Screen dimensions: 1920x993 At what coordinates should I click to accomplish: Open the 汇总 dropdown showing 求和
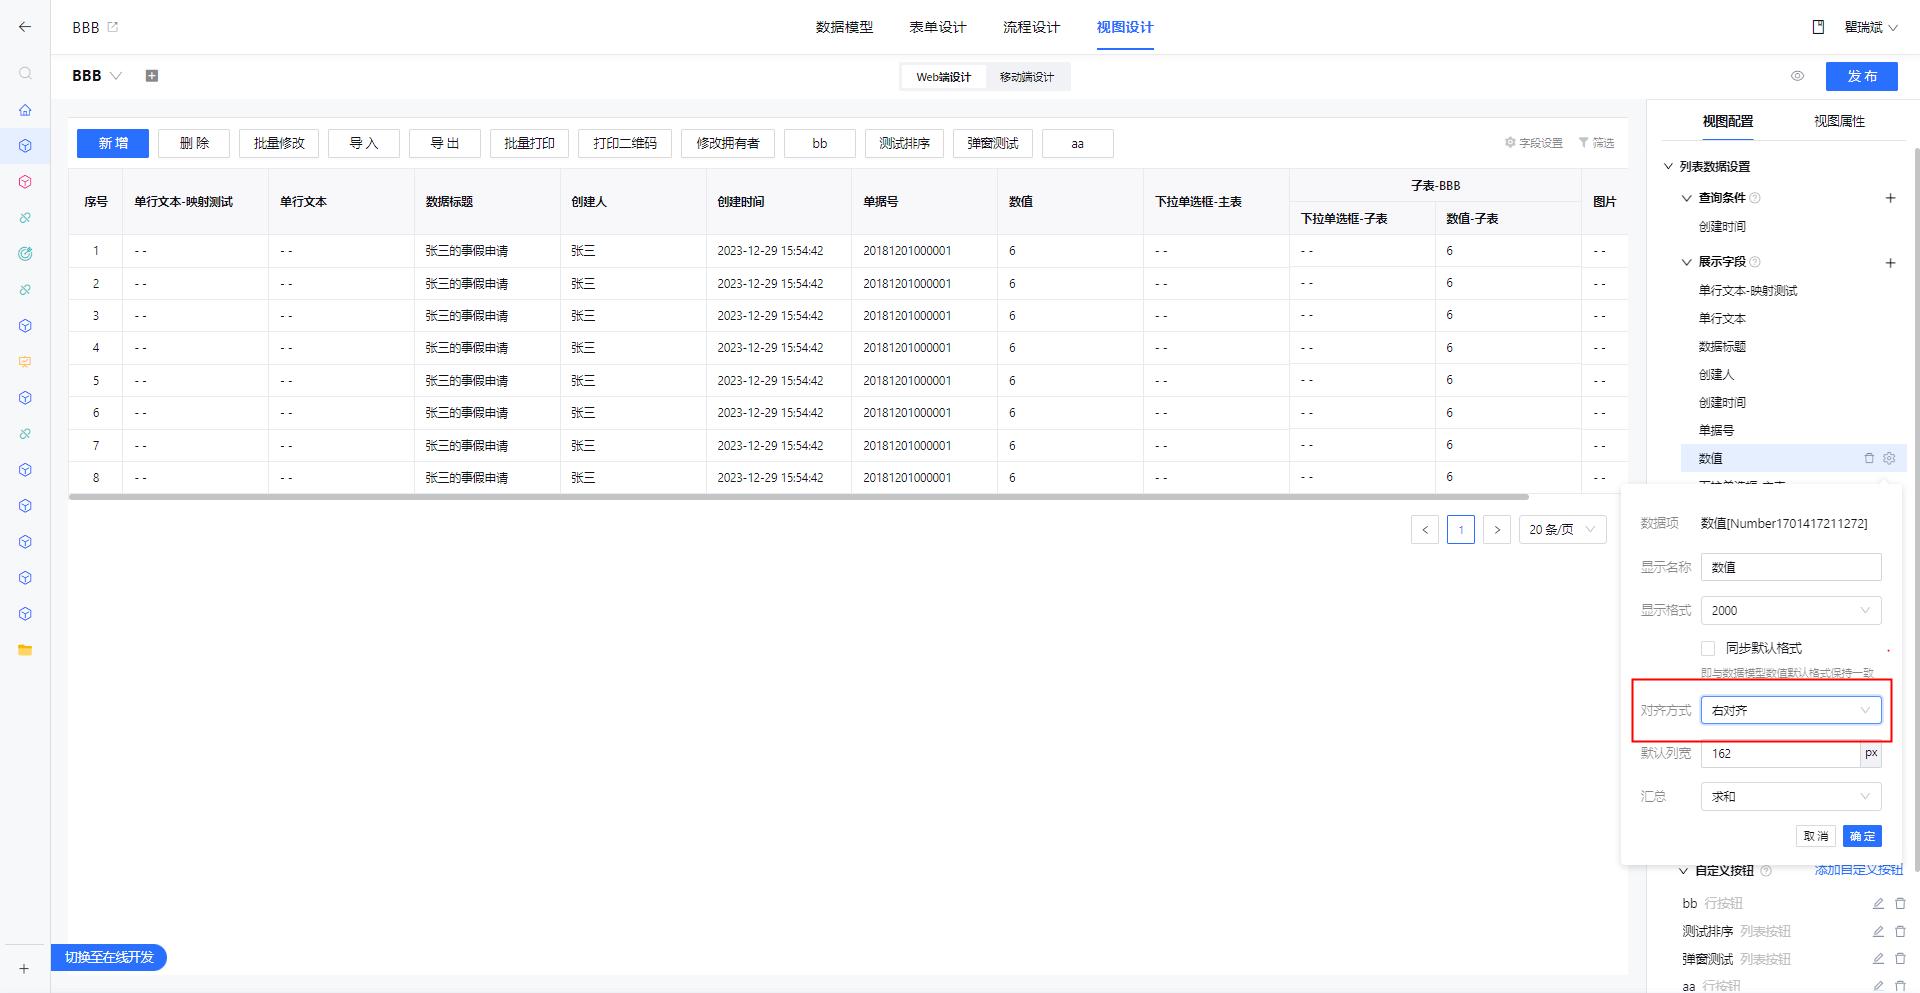coord(1791,796)
